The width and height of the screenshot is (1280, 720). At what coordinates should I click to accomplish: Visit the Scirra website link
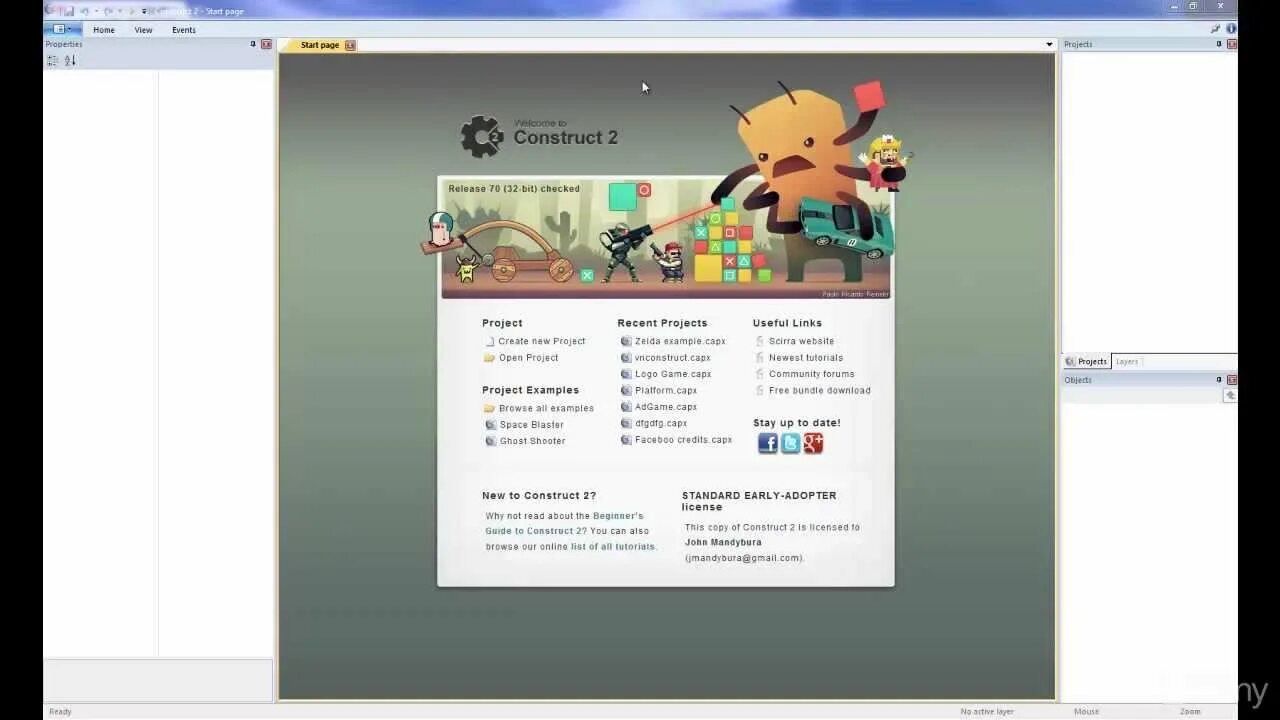(801, 342)
